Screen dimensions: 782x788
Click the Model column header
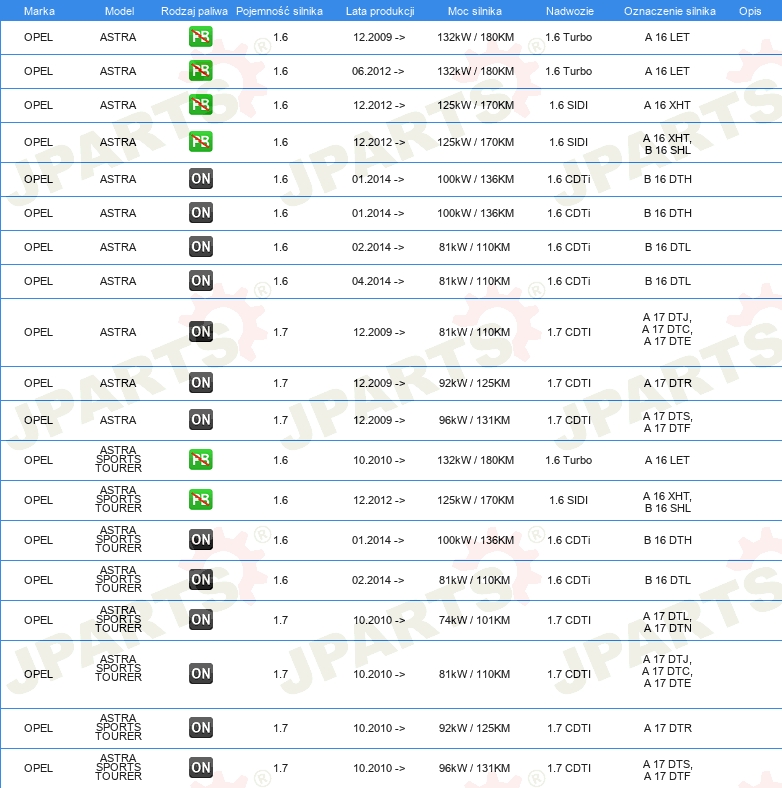(x=119, y=11)
